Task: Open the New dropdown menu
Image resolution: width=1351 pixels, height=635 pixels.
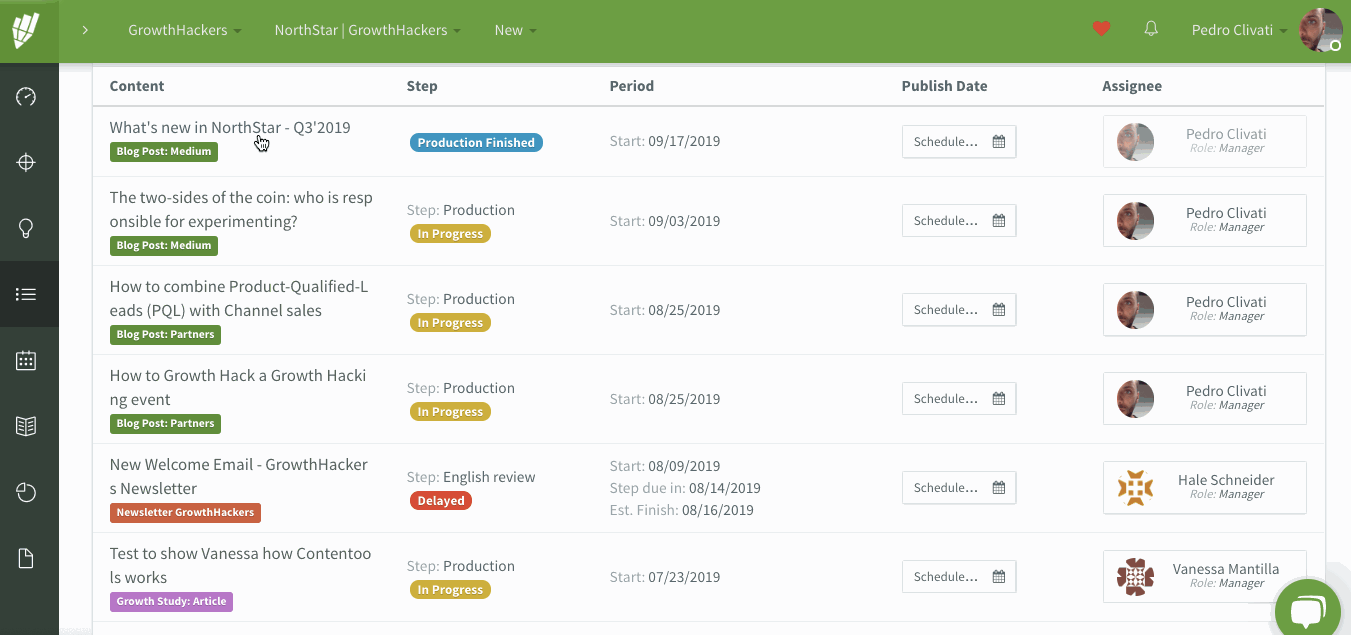Action: [515, 30]
